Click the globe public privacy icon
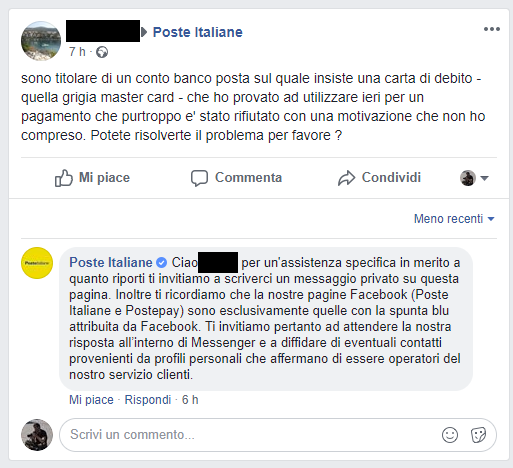 (x=102, y=52)
